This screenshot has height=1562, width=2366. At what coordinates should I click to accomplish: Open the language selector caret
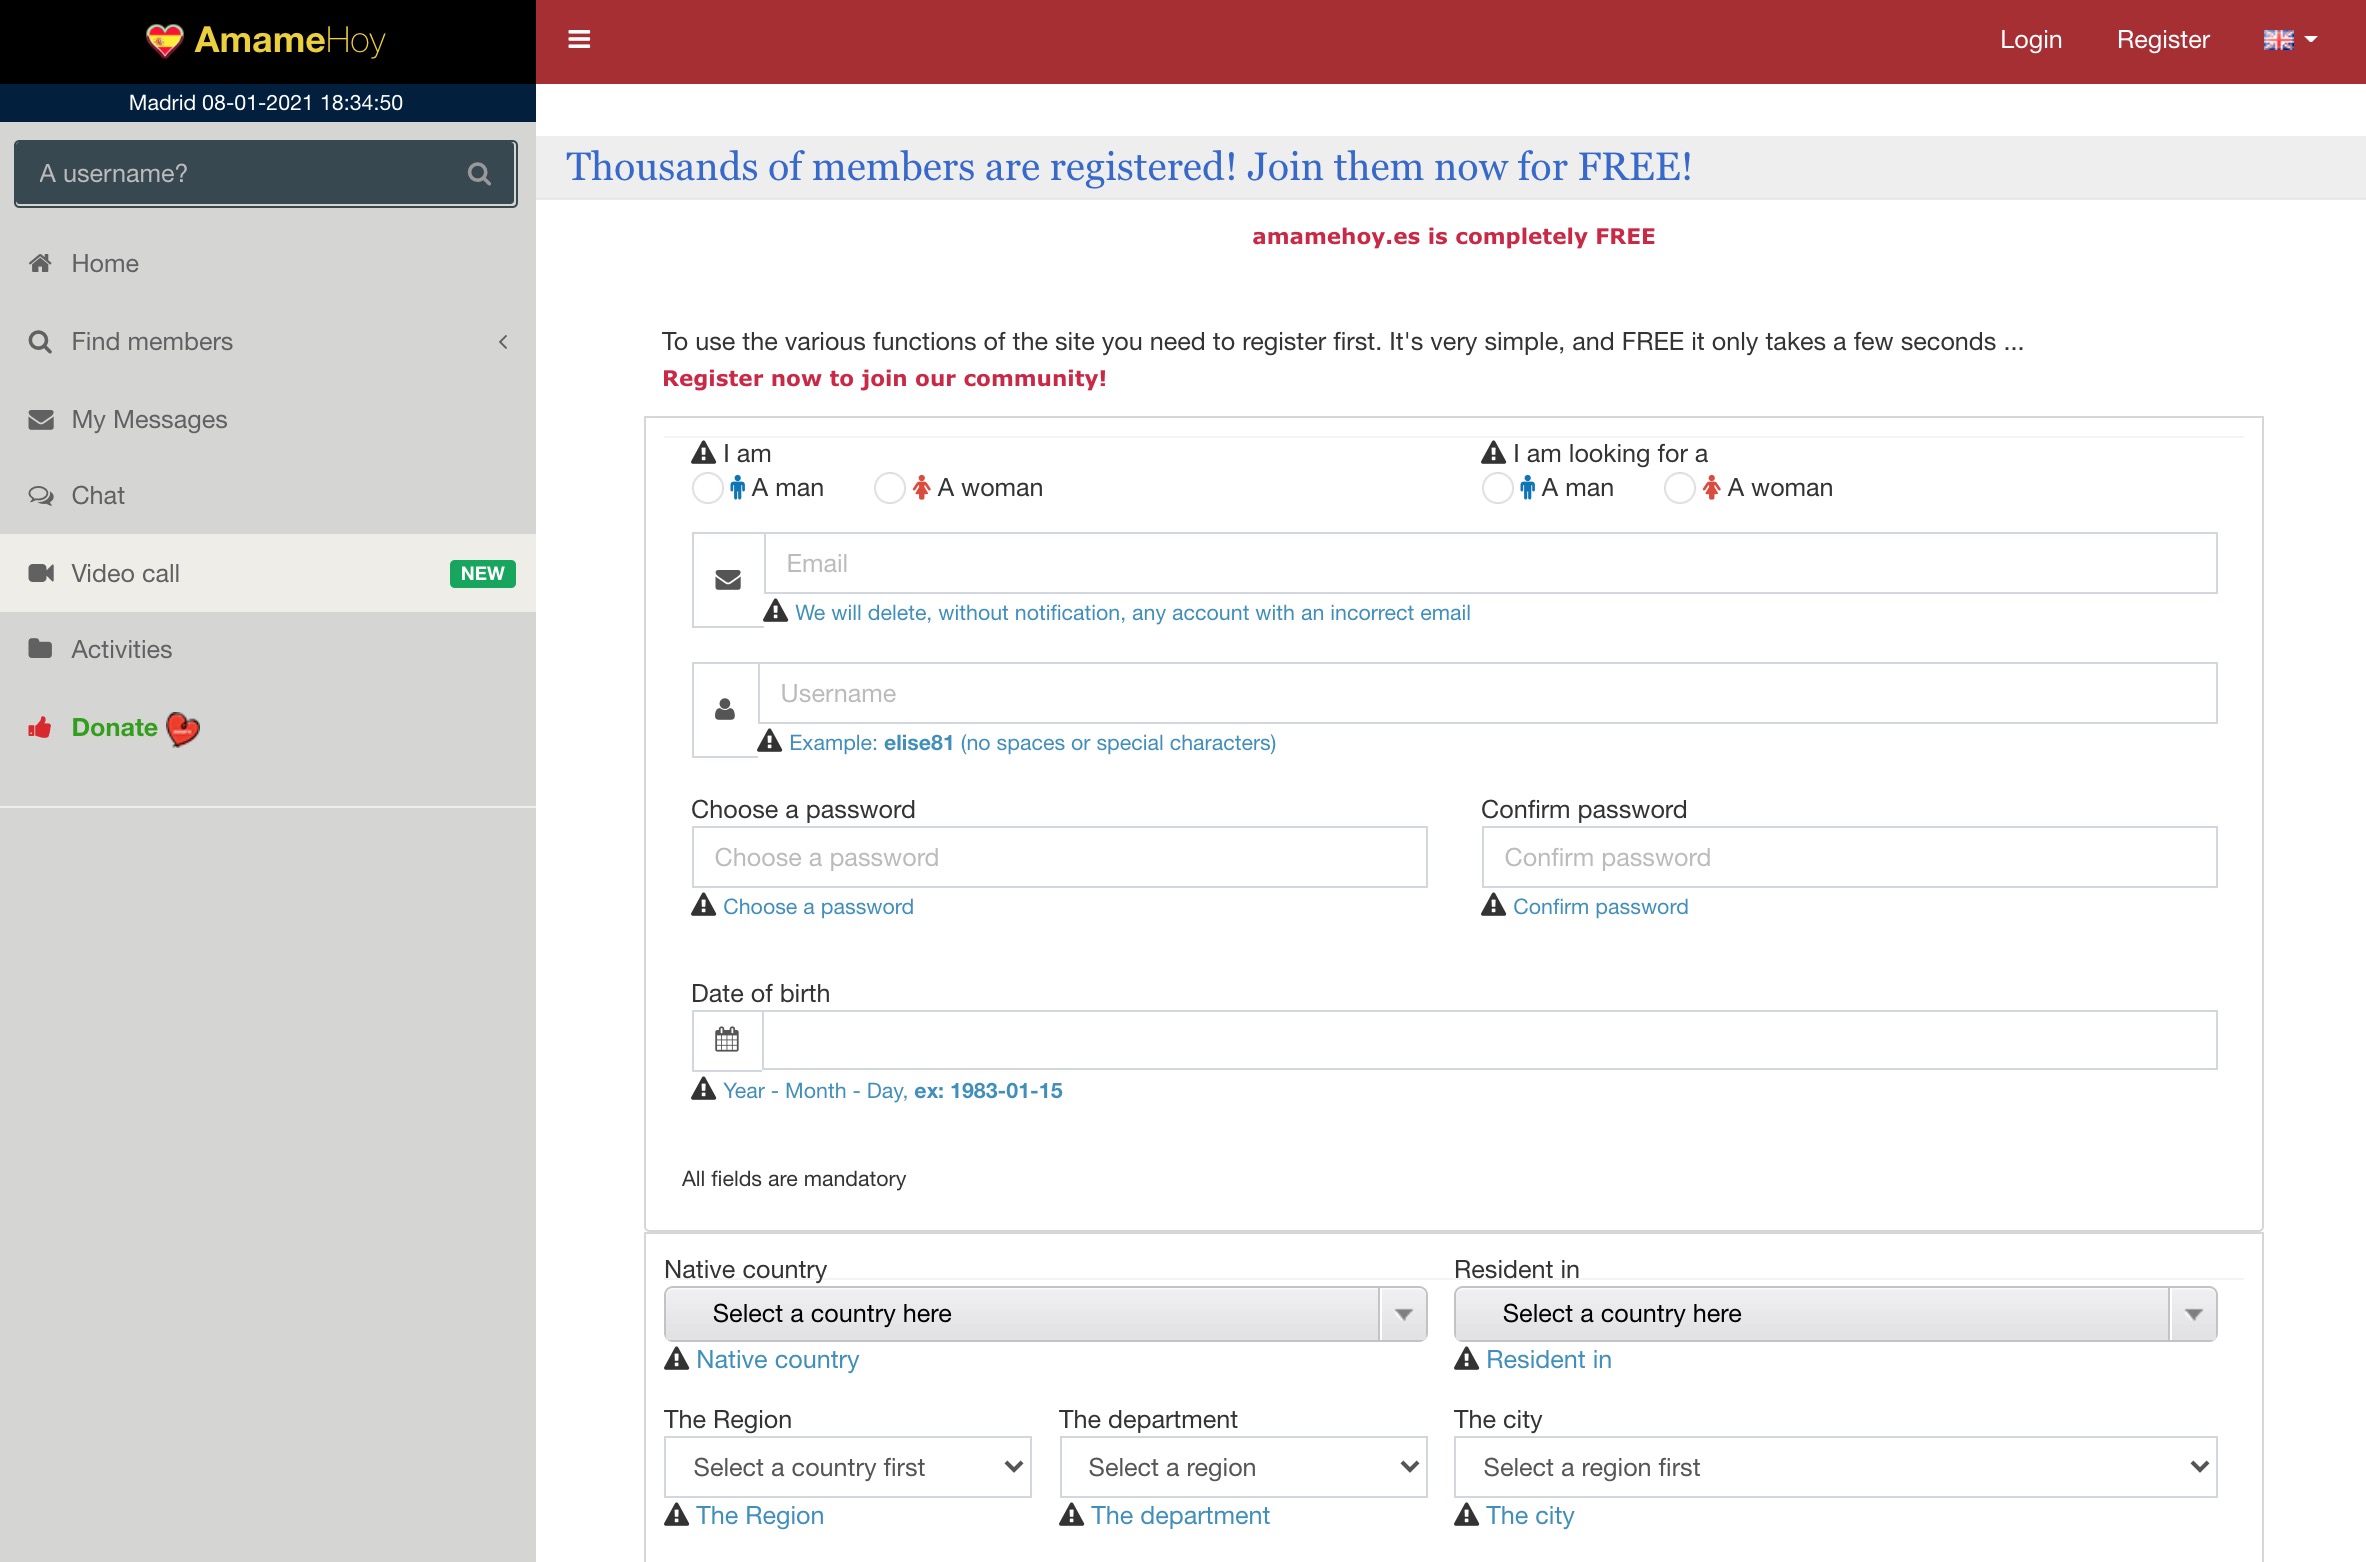pyautogui.click(x=2311, y=40)
